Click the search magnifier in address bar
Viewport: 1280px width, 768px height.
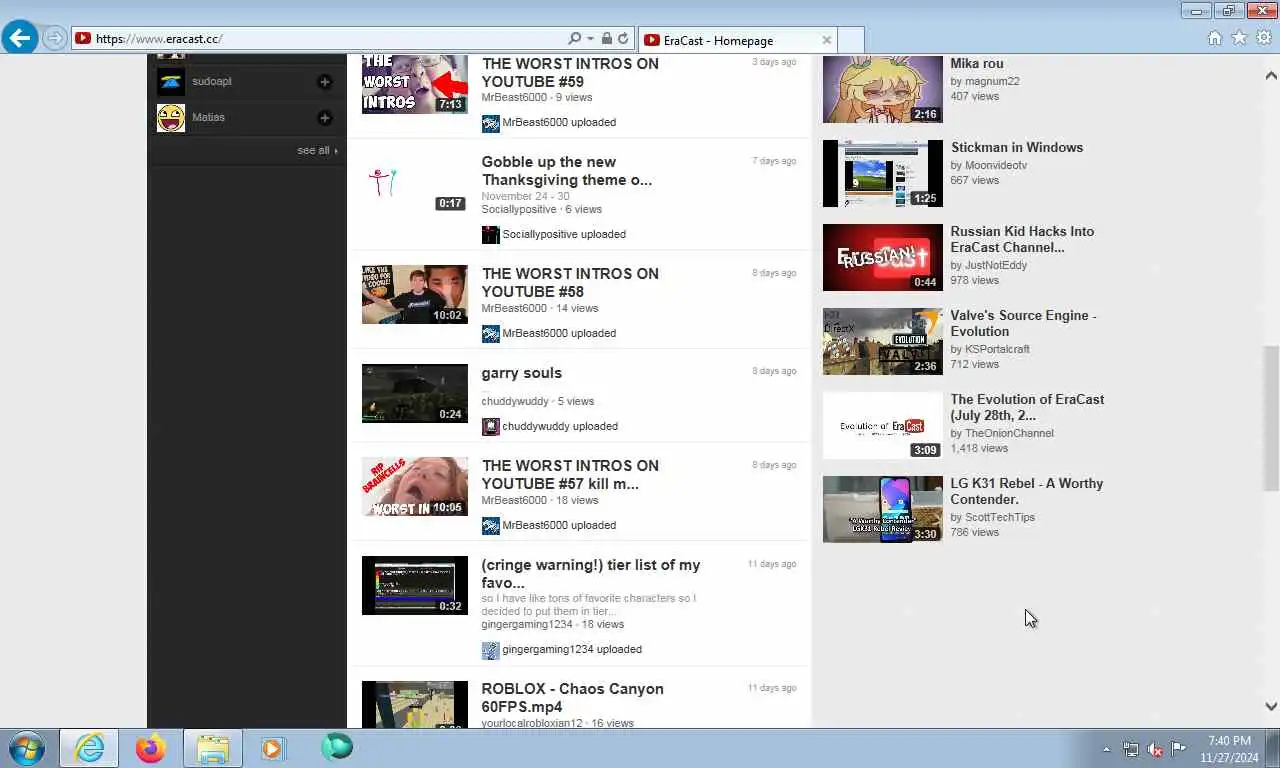point(574,39)
